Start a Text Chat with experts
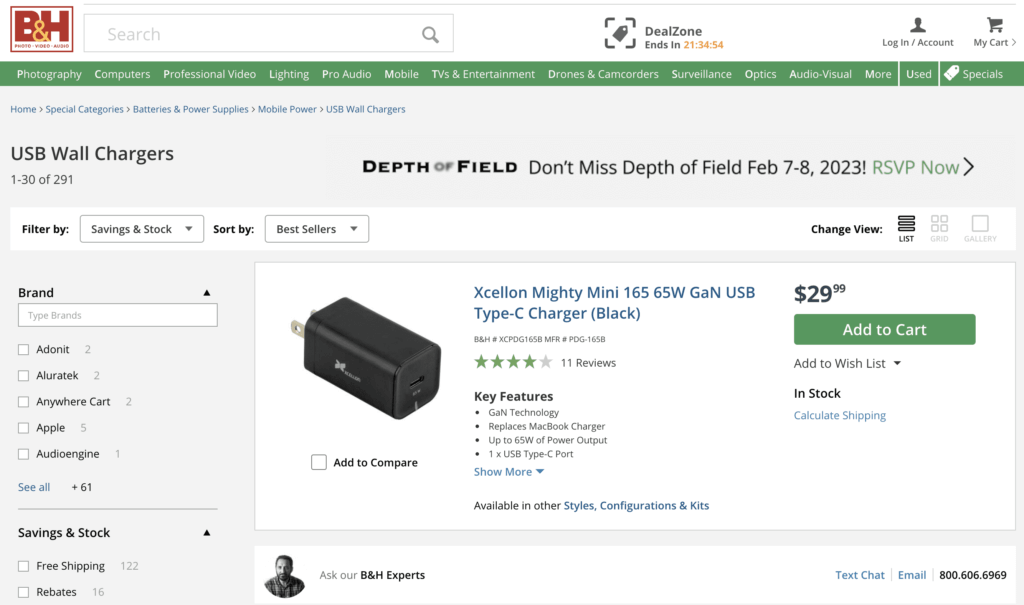This screenshot has width=1024, height=605. point(859,575)
